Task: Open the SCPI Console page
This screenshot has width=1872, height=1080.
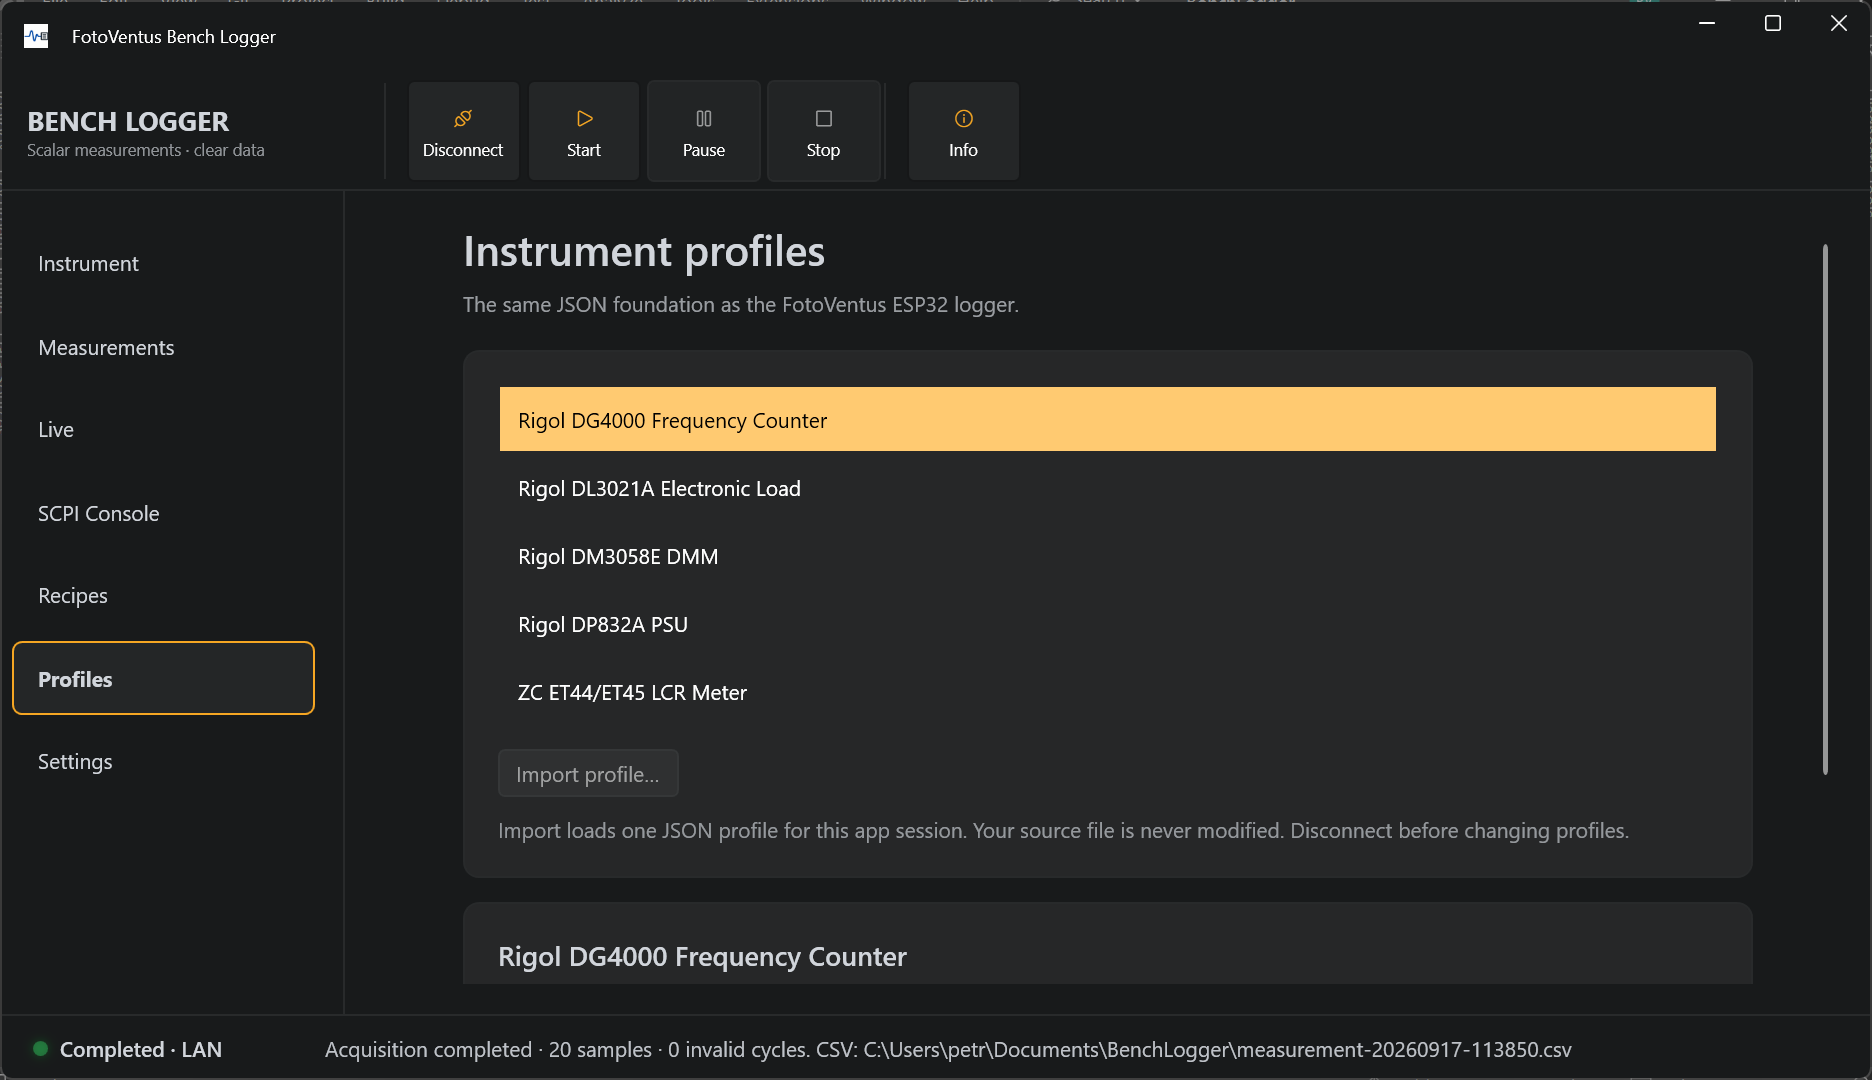Action: coord(163,514)
